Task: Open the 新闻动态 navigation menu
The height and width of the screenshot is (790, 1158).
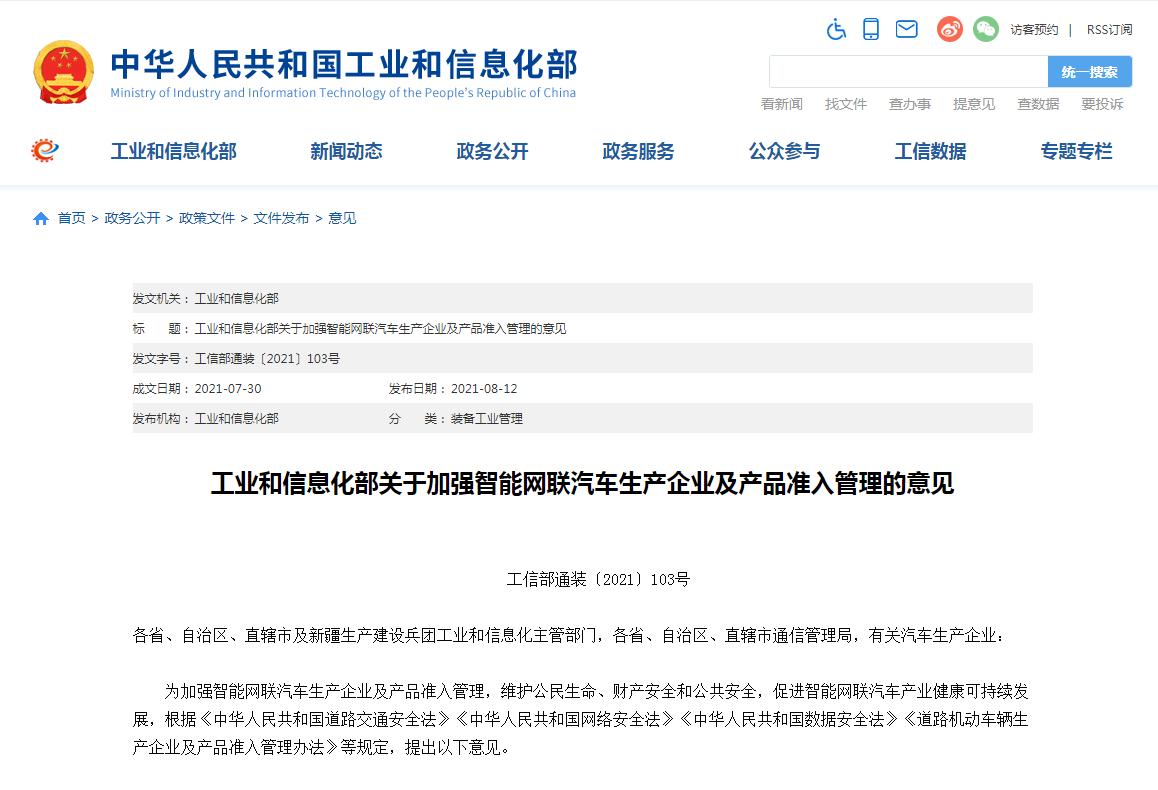Action: click(346, 151)
